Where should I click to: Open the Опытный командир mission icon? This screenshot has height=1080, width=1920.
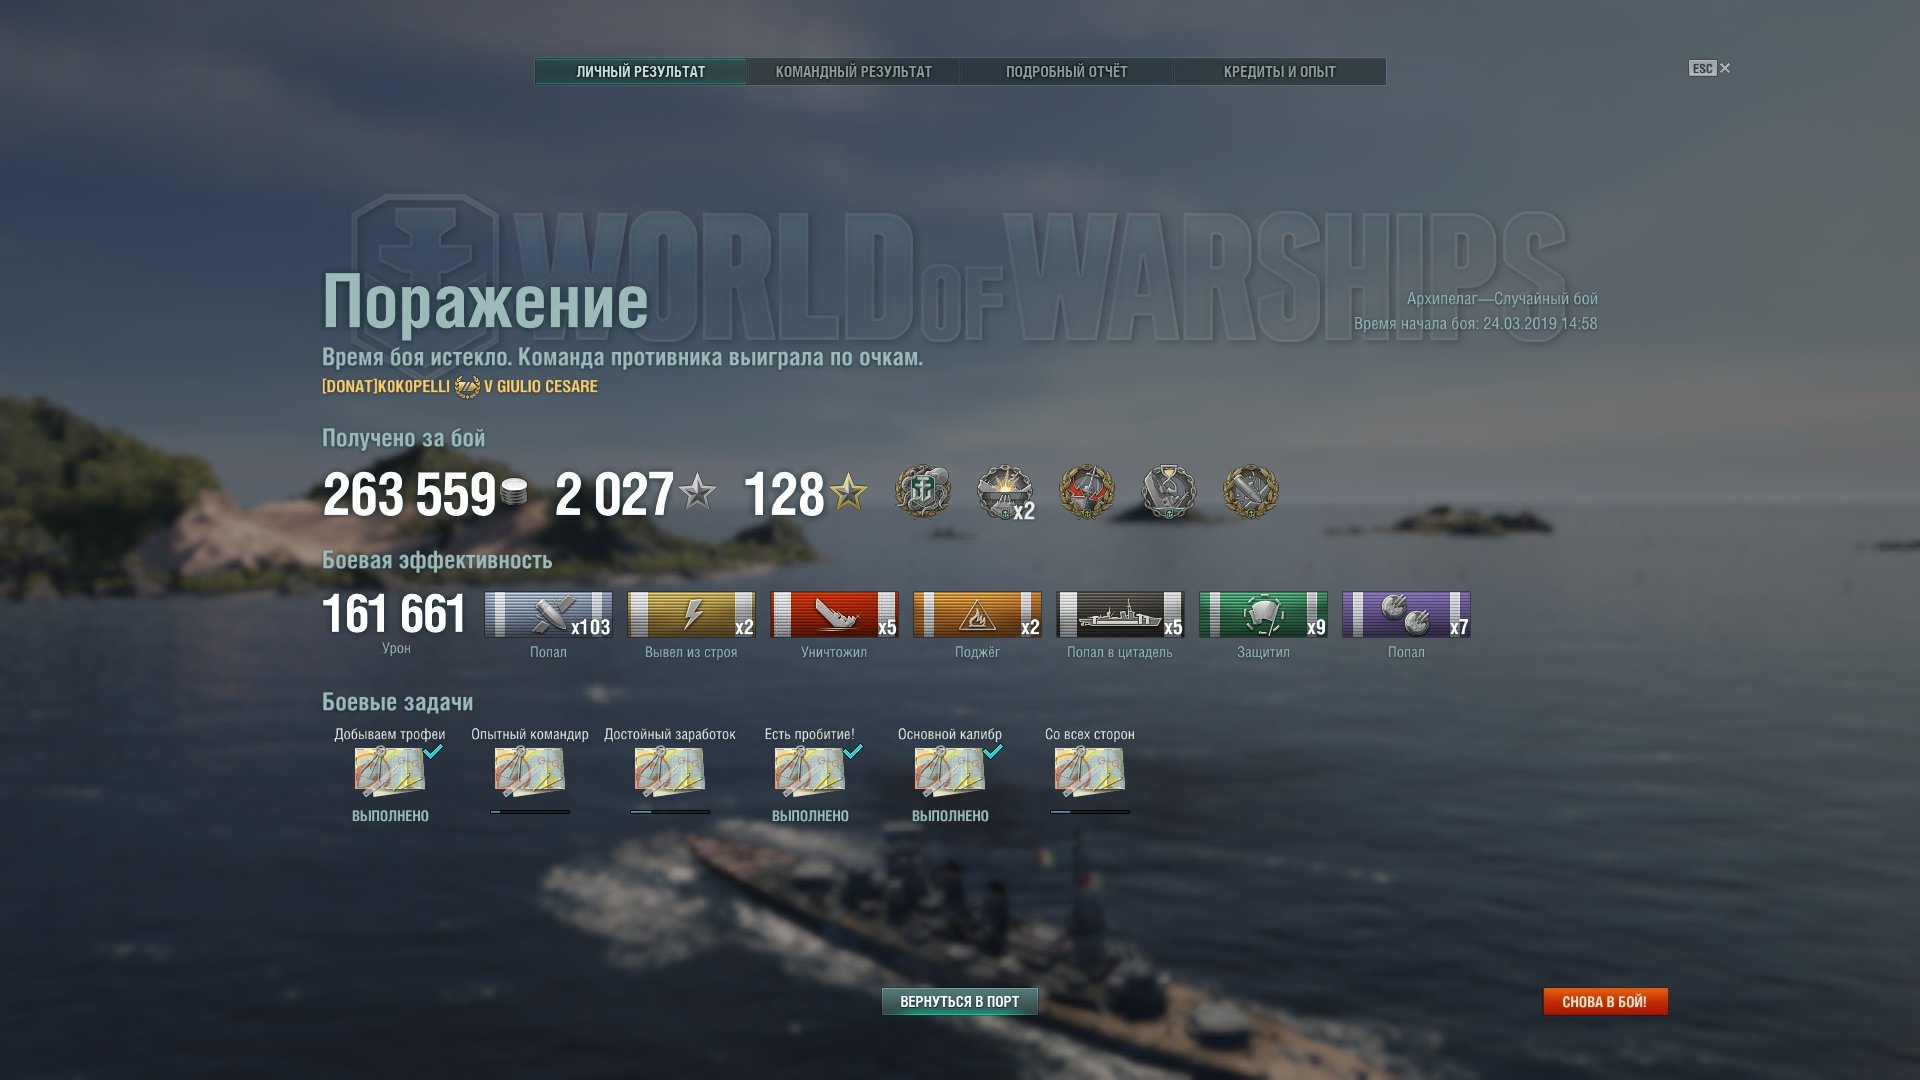[x=530, y=772]
